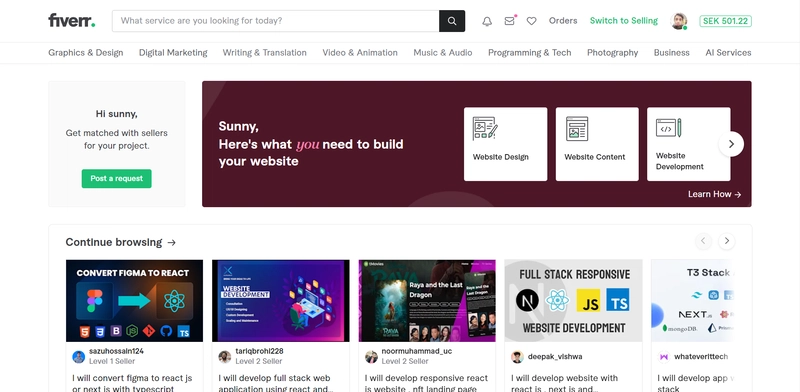Open the favorites heart icon
This screenshot has width=800, height=392.
532,21
